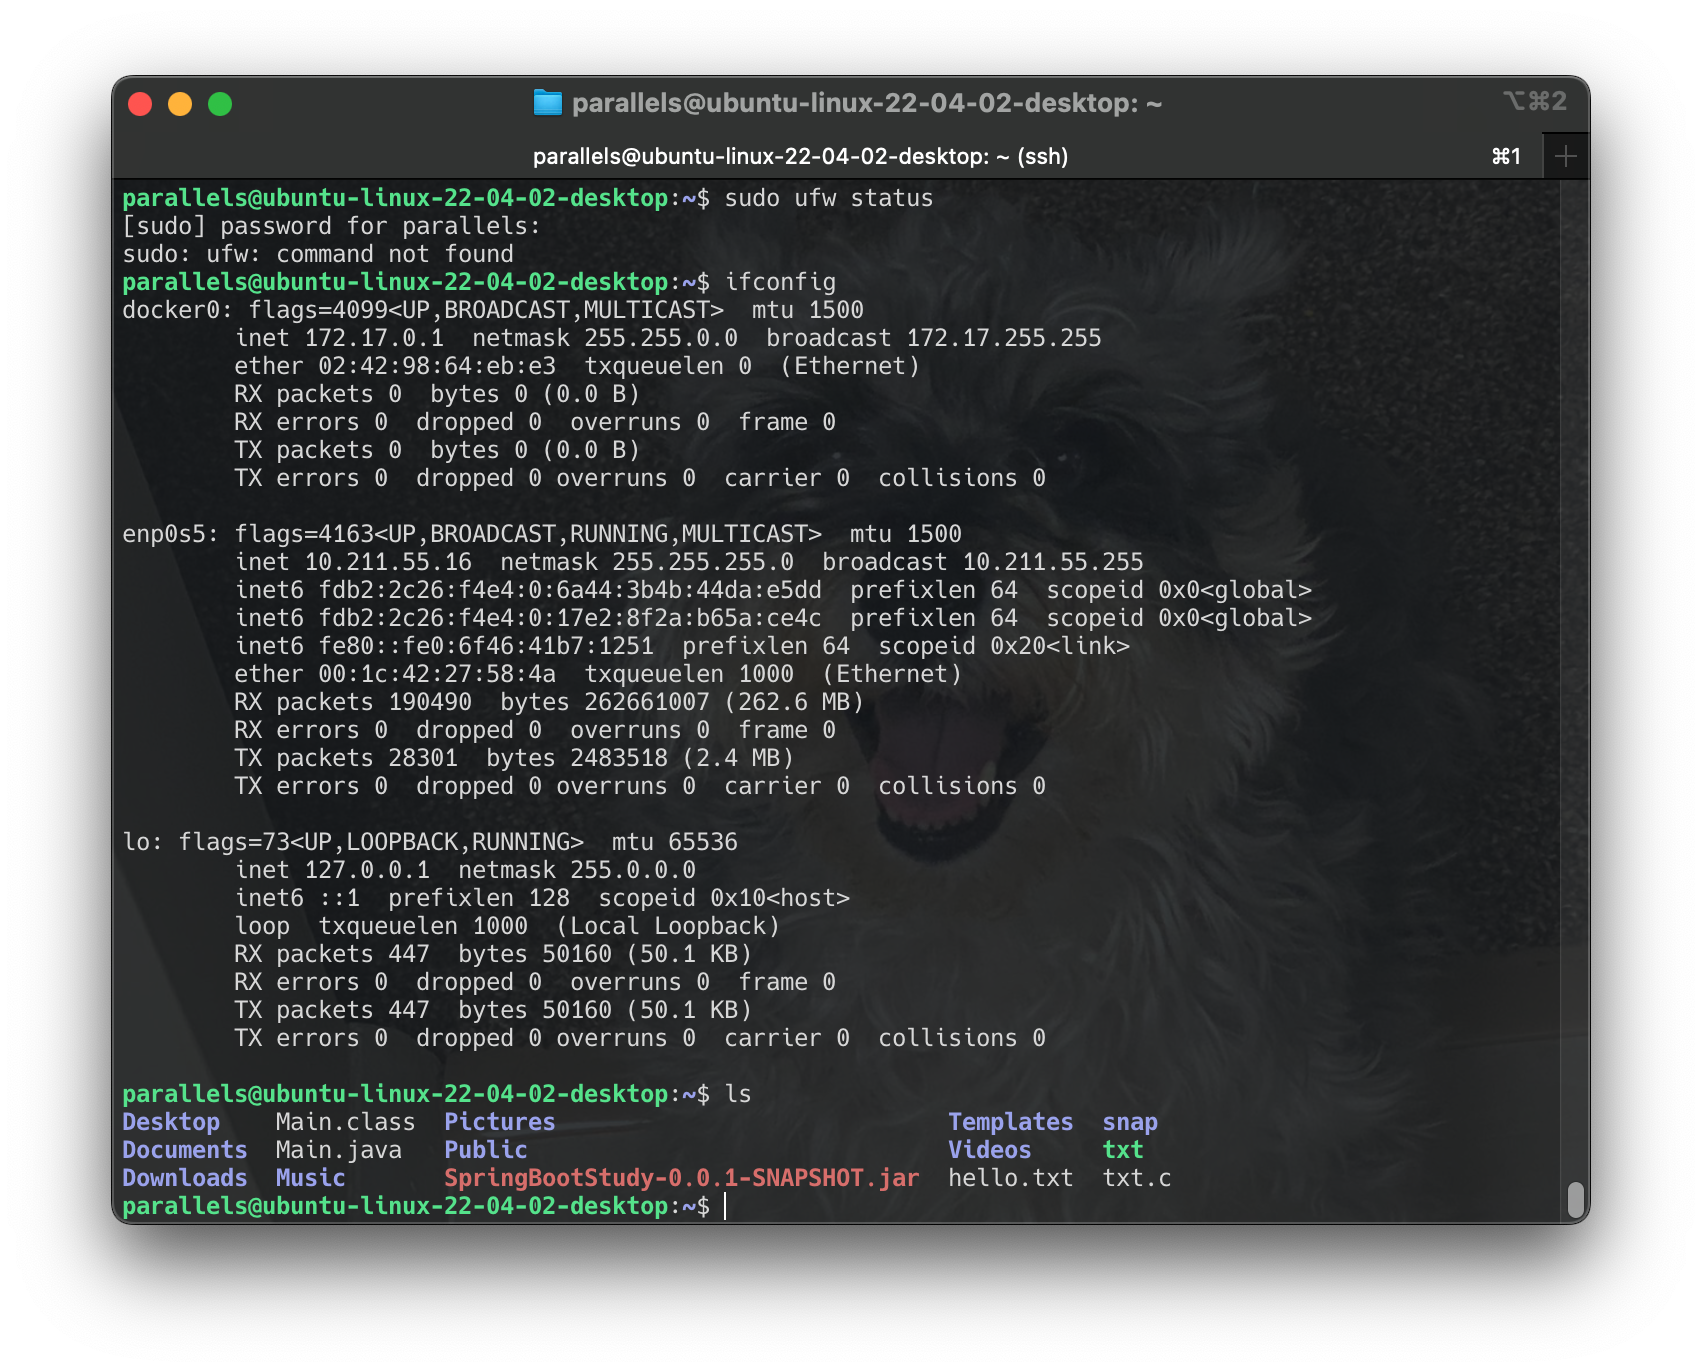The image size is (1702, 1372).
Task: Click 'Public' directory name
Action: 486,1150
